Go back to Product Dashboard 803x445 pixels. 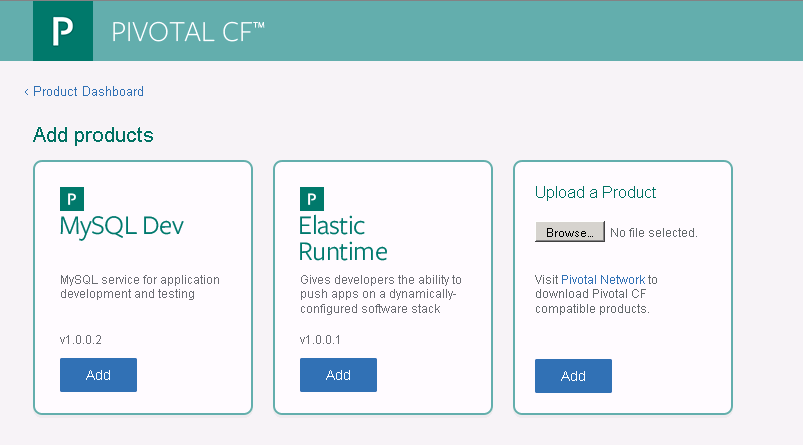coord(88,92)
